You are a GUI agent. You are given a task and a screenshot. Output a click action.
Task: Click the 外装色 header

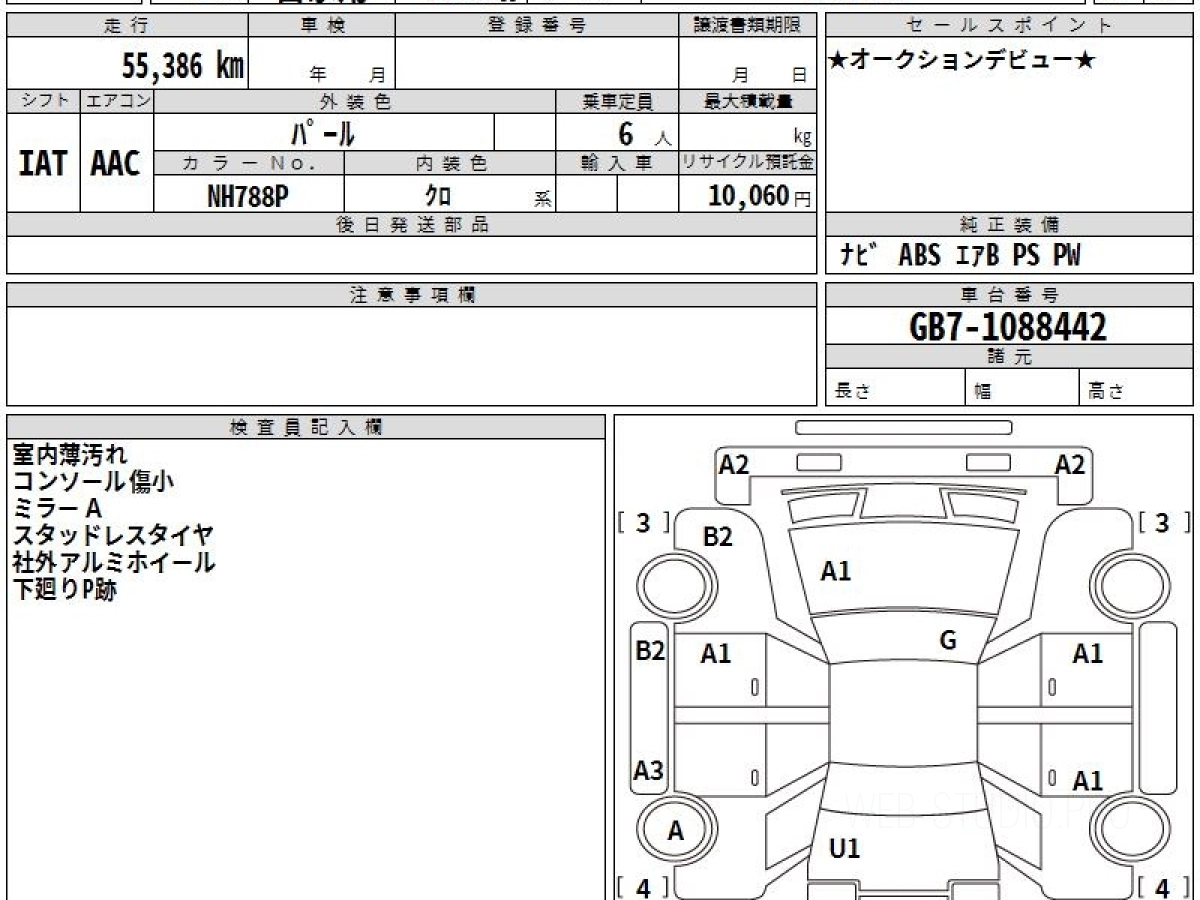click(355, 101)
